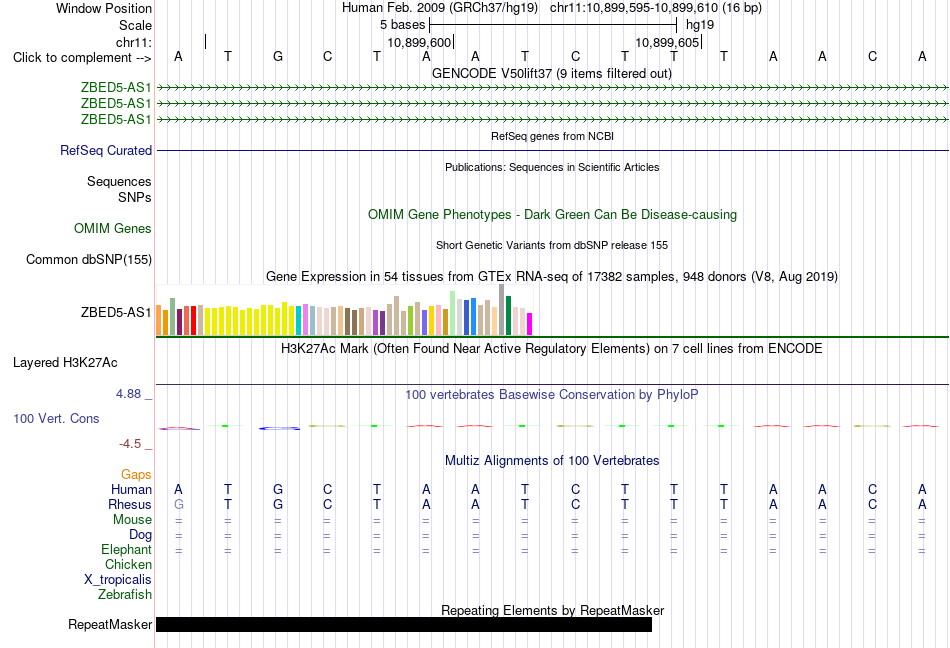The width and height of the screenshot is (950, 648).
Task: Click the dark green bar in GTEx chart
Action: (508, 316)
